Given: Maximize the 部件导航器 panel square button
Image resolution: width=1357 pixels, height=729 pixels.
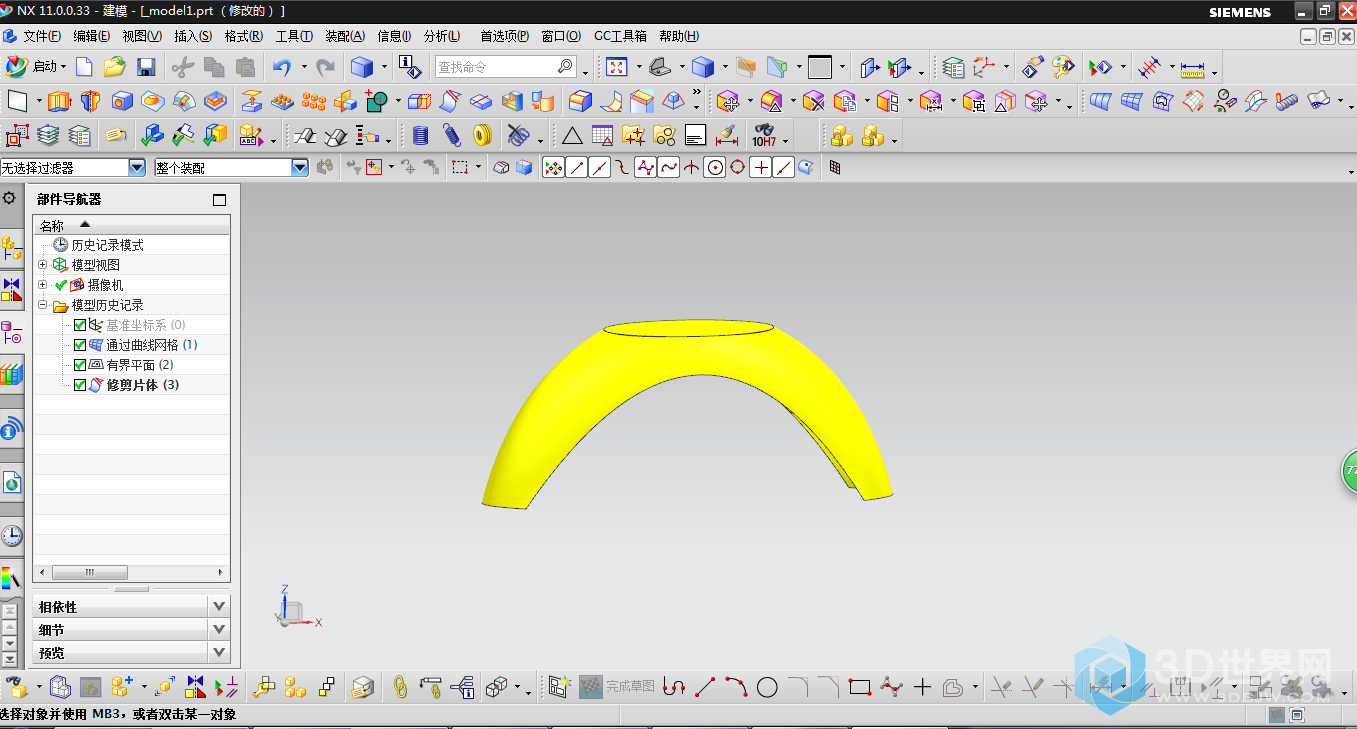Looking at the screenshot, I should point(220,200).
